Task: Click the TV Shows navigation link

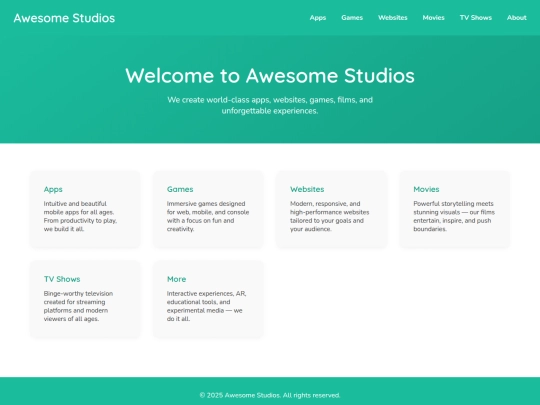Action: tap(476, 18)
